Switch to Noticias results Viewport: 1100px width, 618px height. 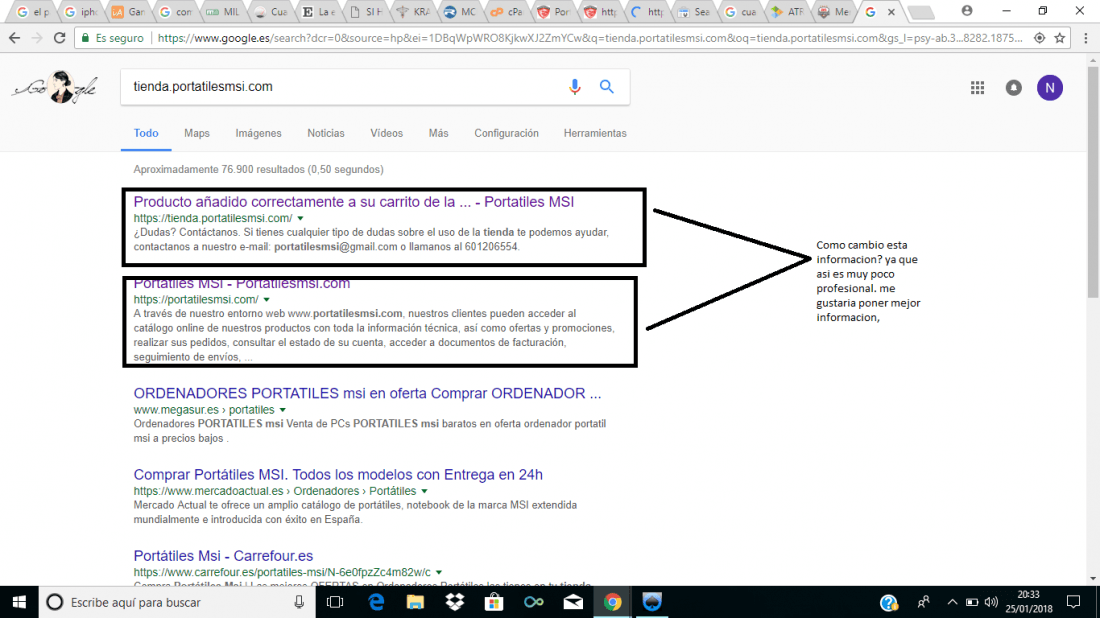pyautogui.click(x=326, y=133)
